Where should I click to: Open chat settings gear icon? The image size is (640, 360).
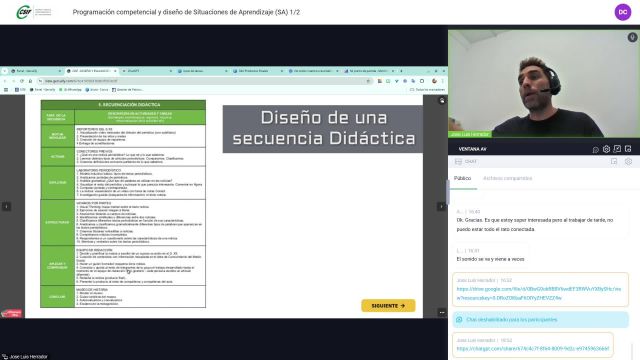[x=628, y=162]
